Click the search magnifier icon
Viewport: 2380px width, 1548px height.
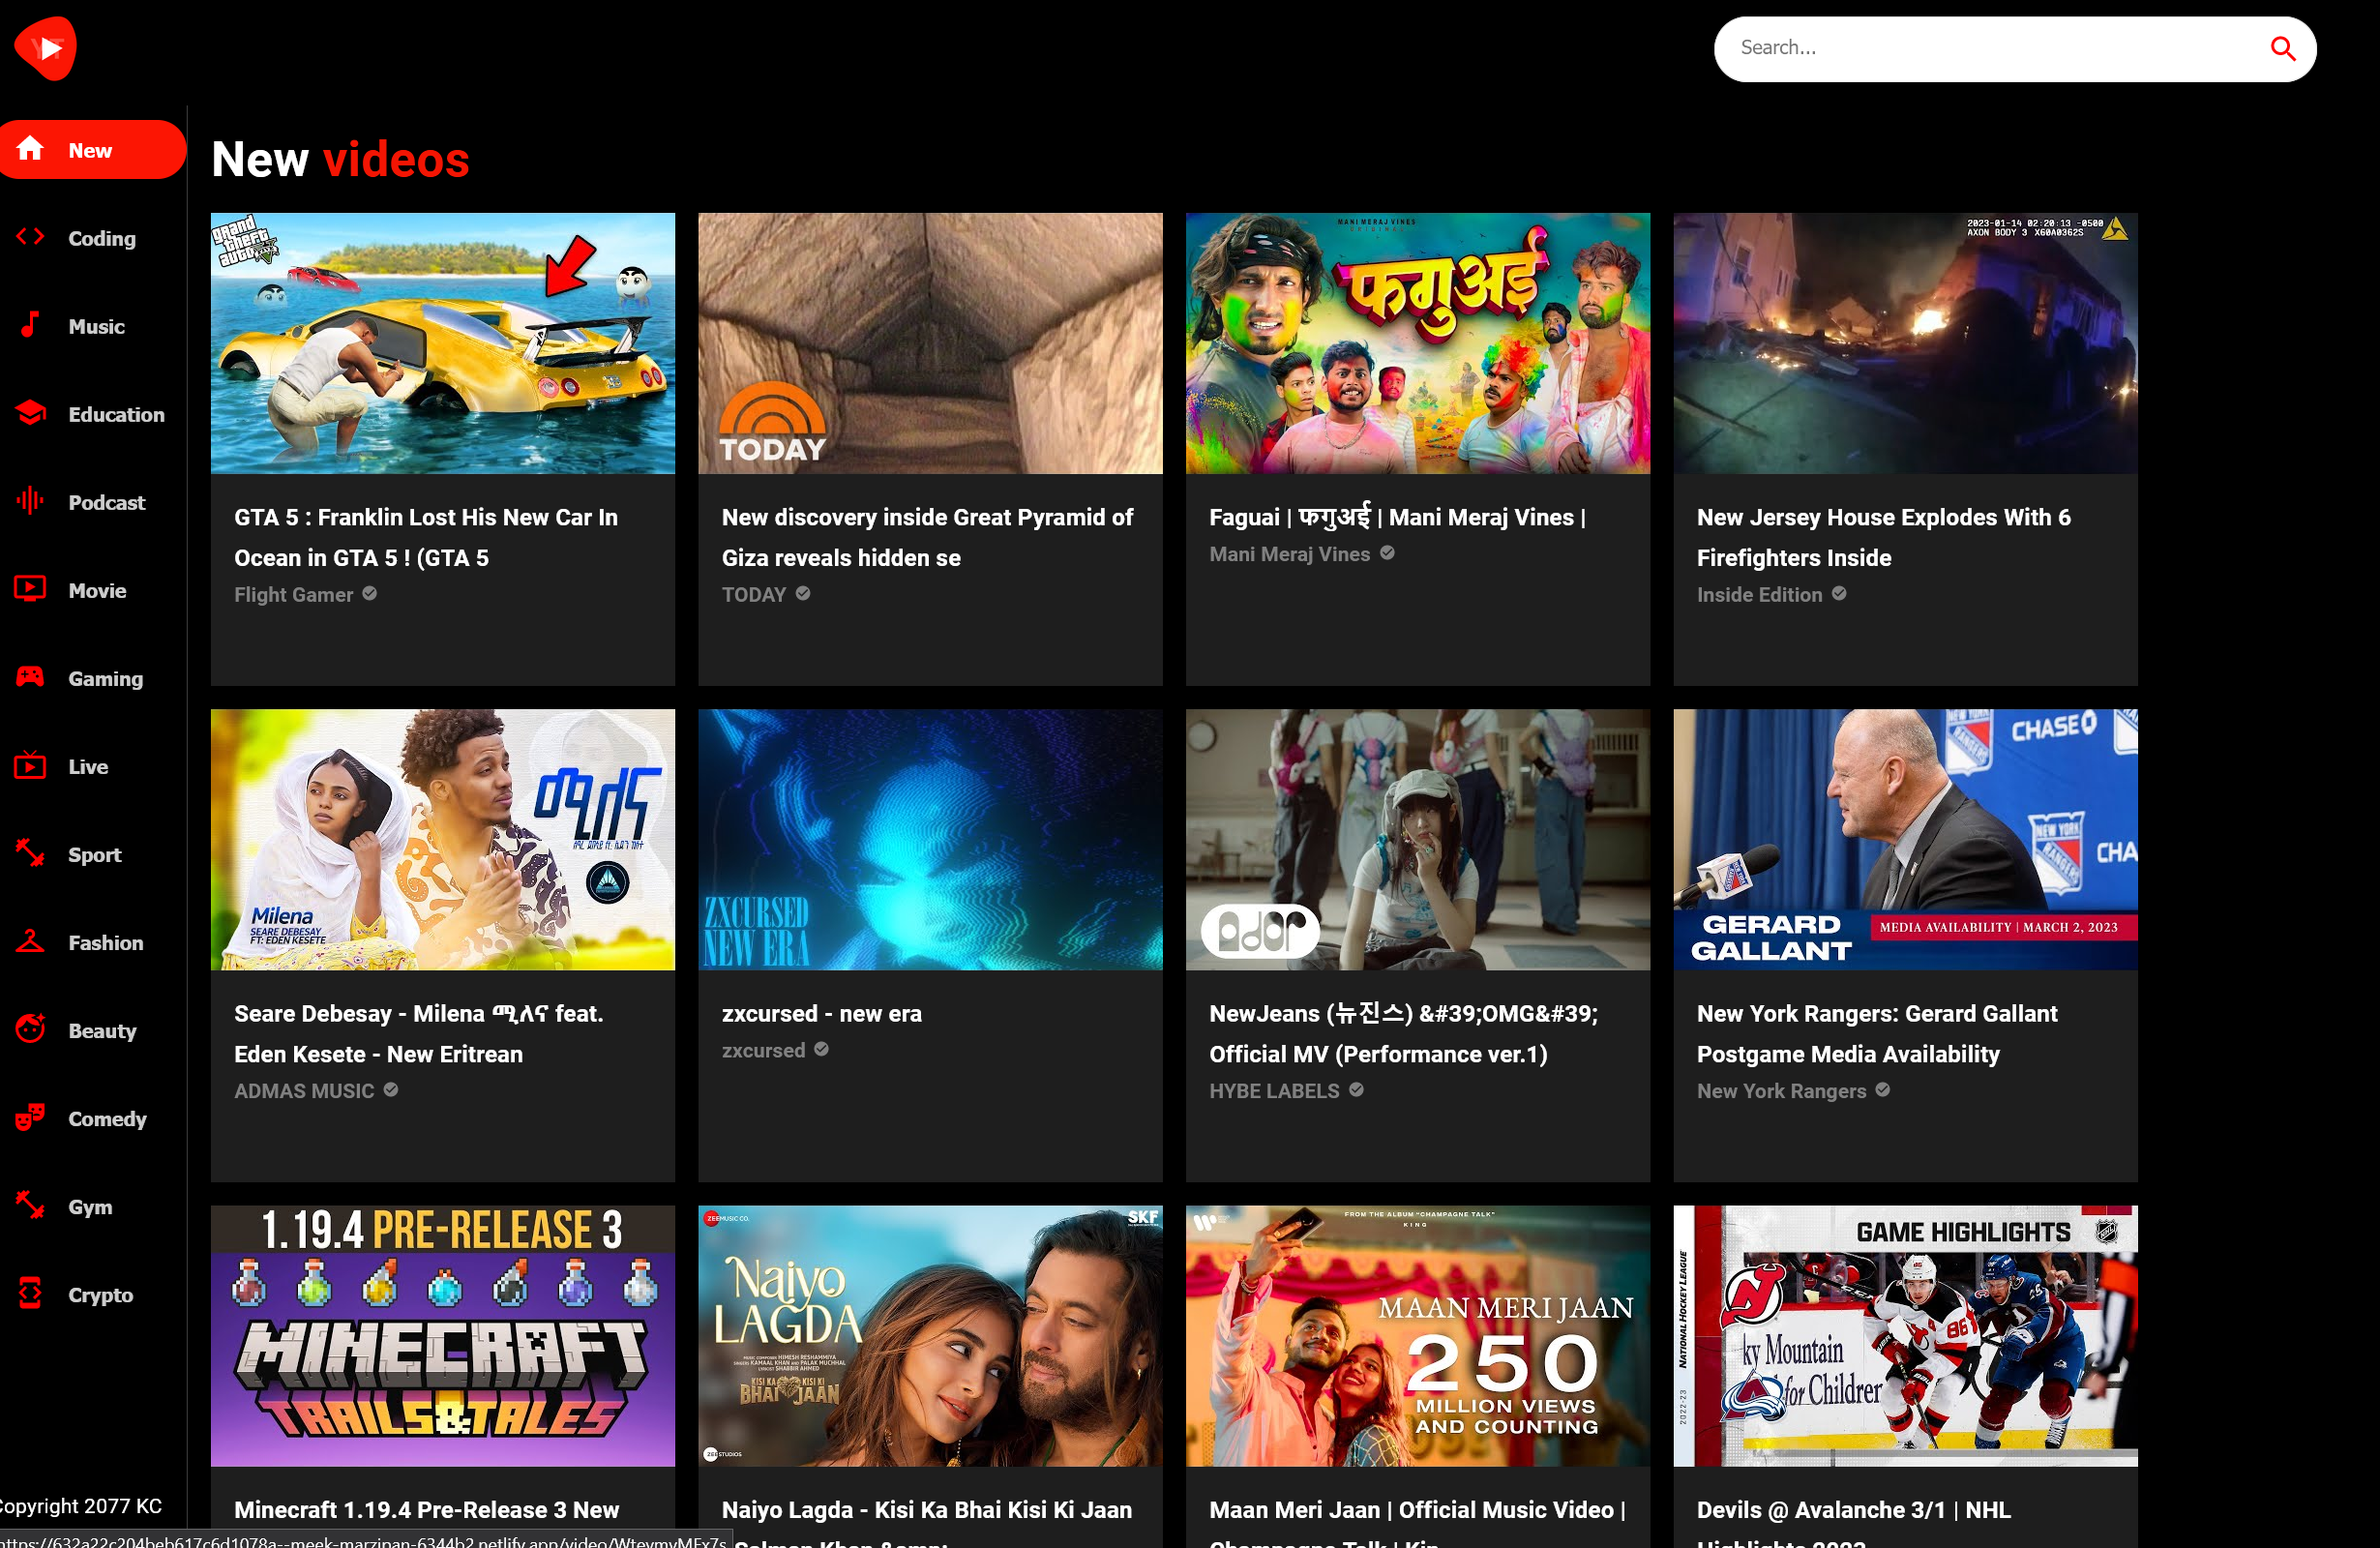(2283, 47)
